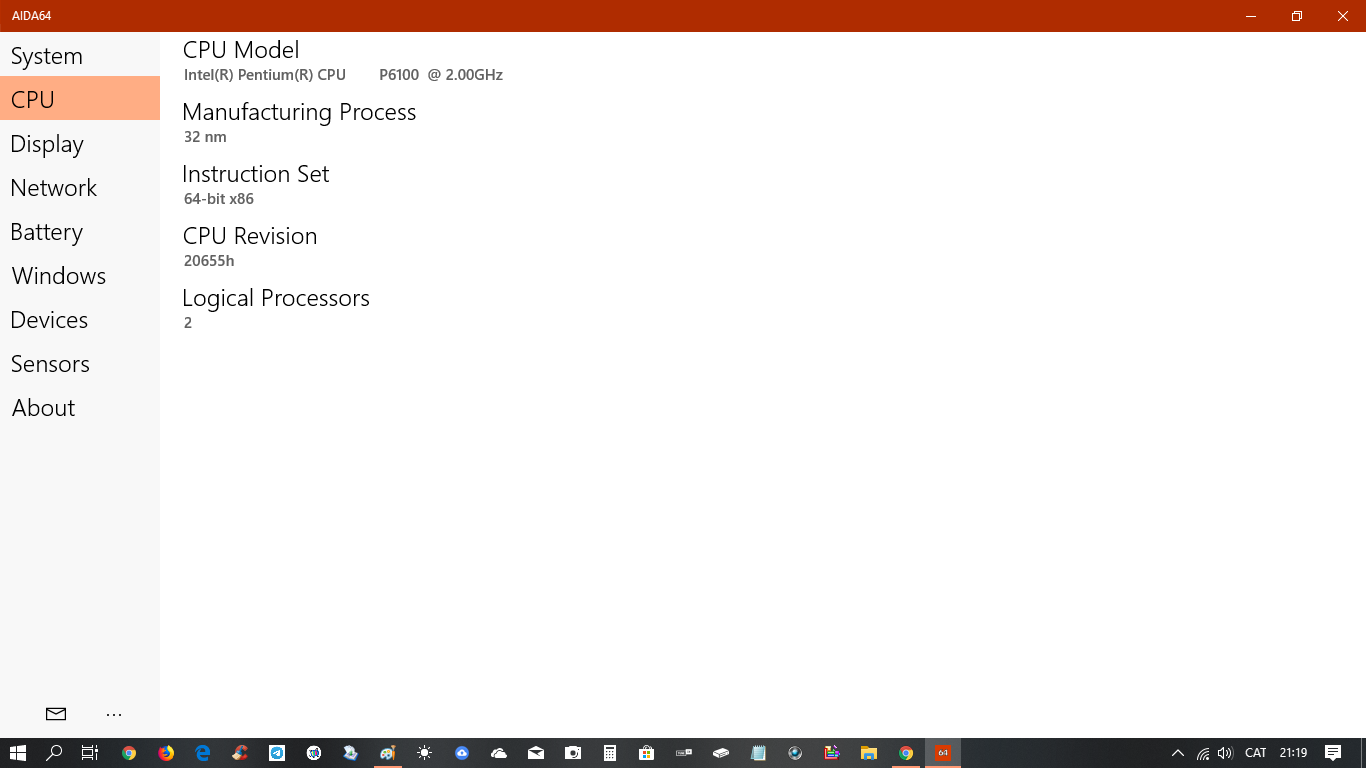Image resolution: width=1366 pixels, height=768 pixels.
Task: Restore down the AIDA64 window
Action: point(1297,16)
